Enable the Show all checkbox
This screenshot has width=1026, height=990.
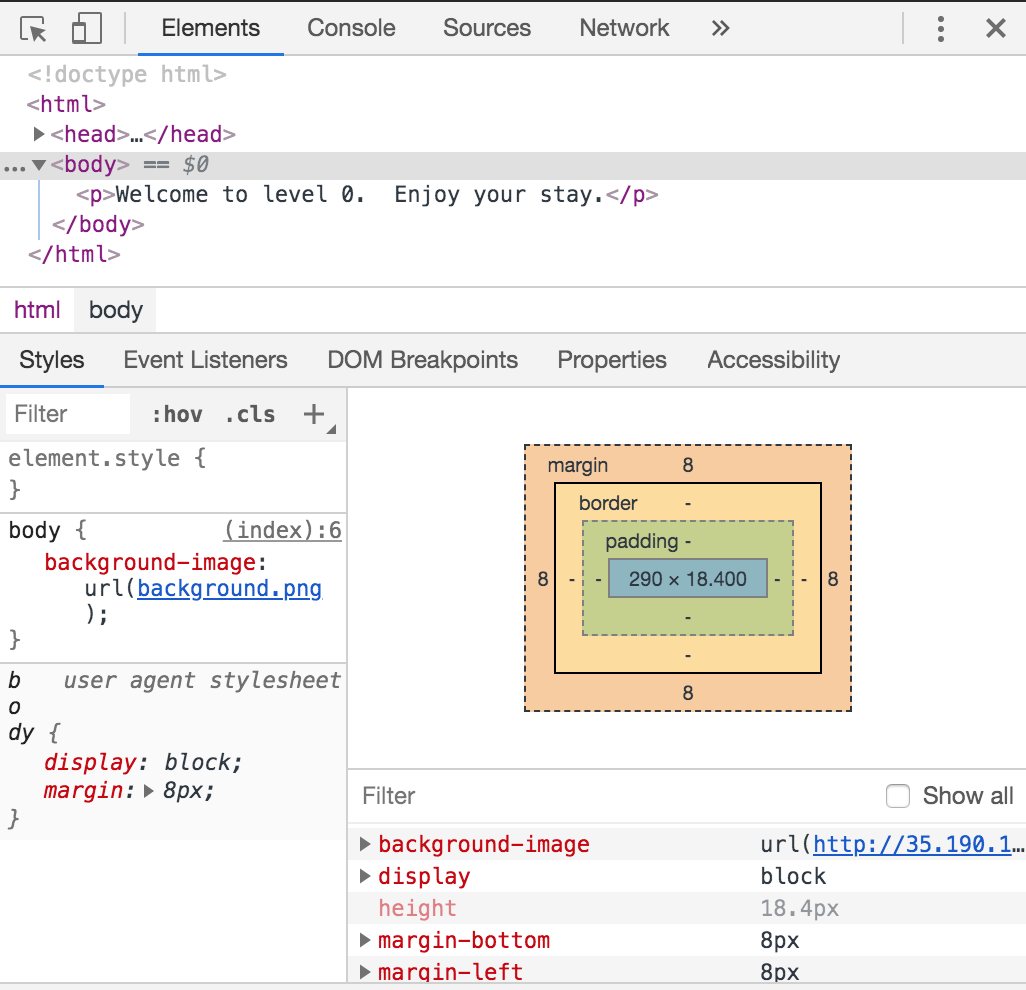point(897,796)
